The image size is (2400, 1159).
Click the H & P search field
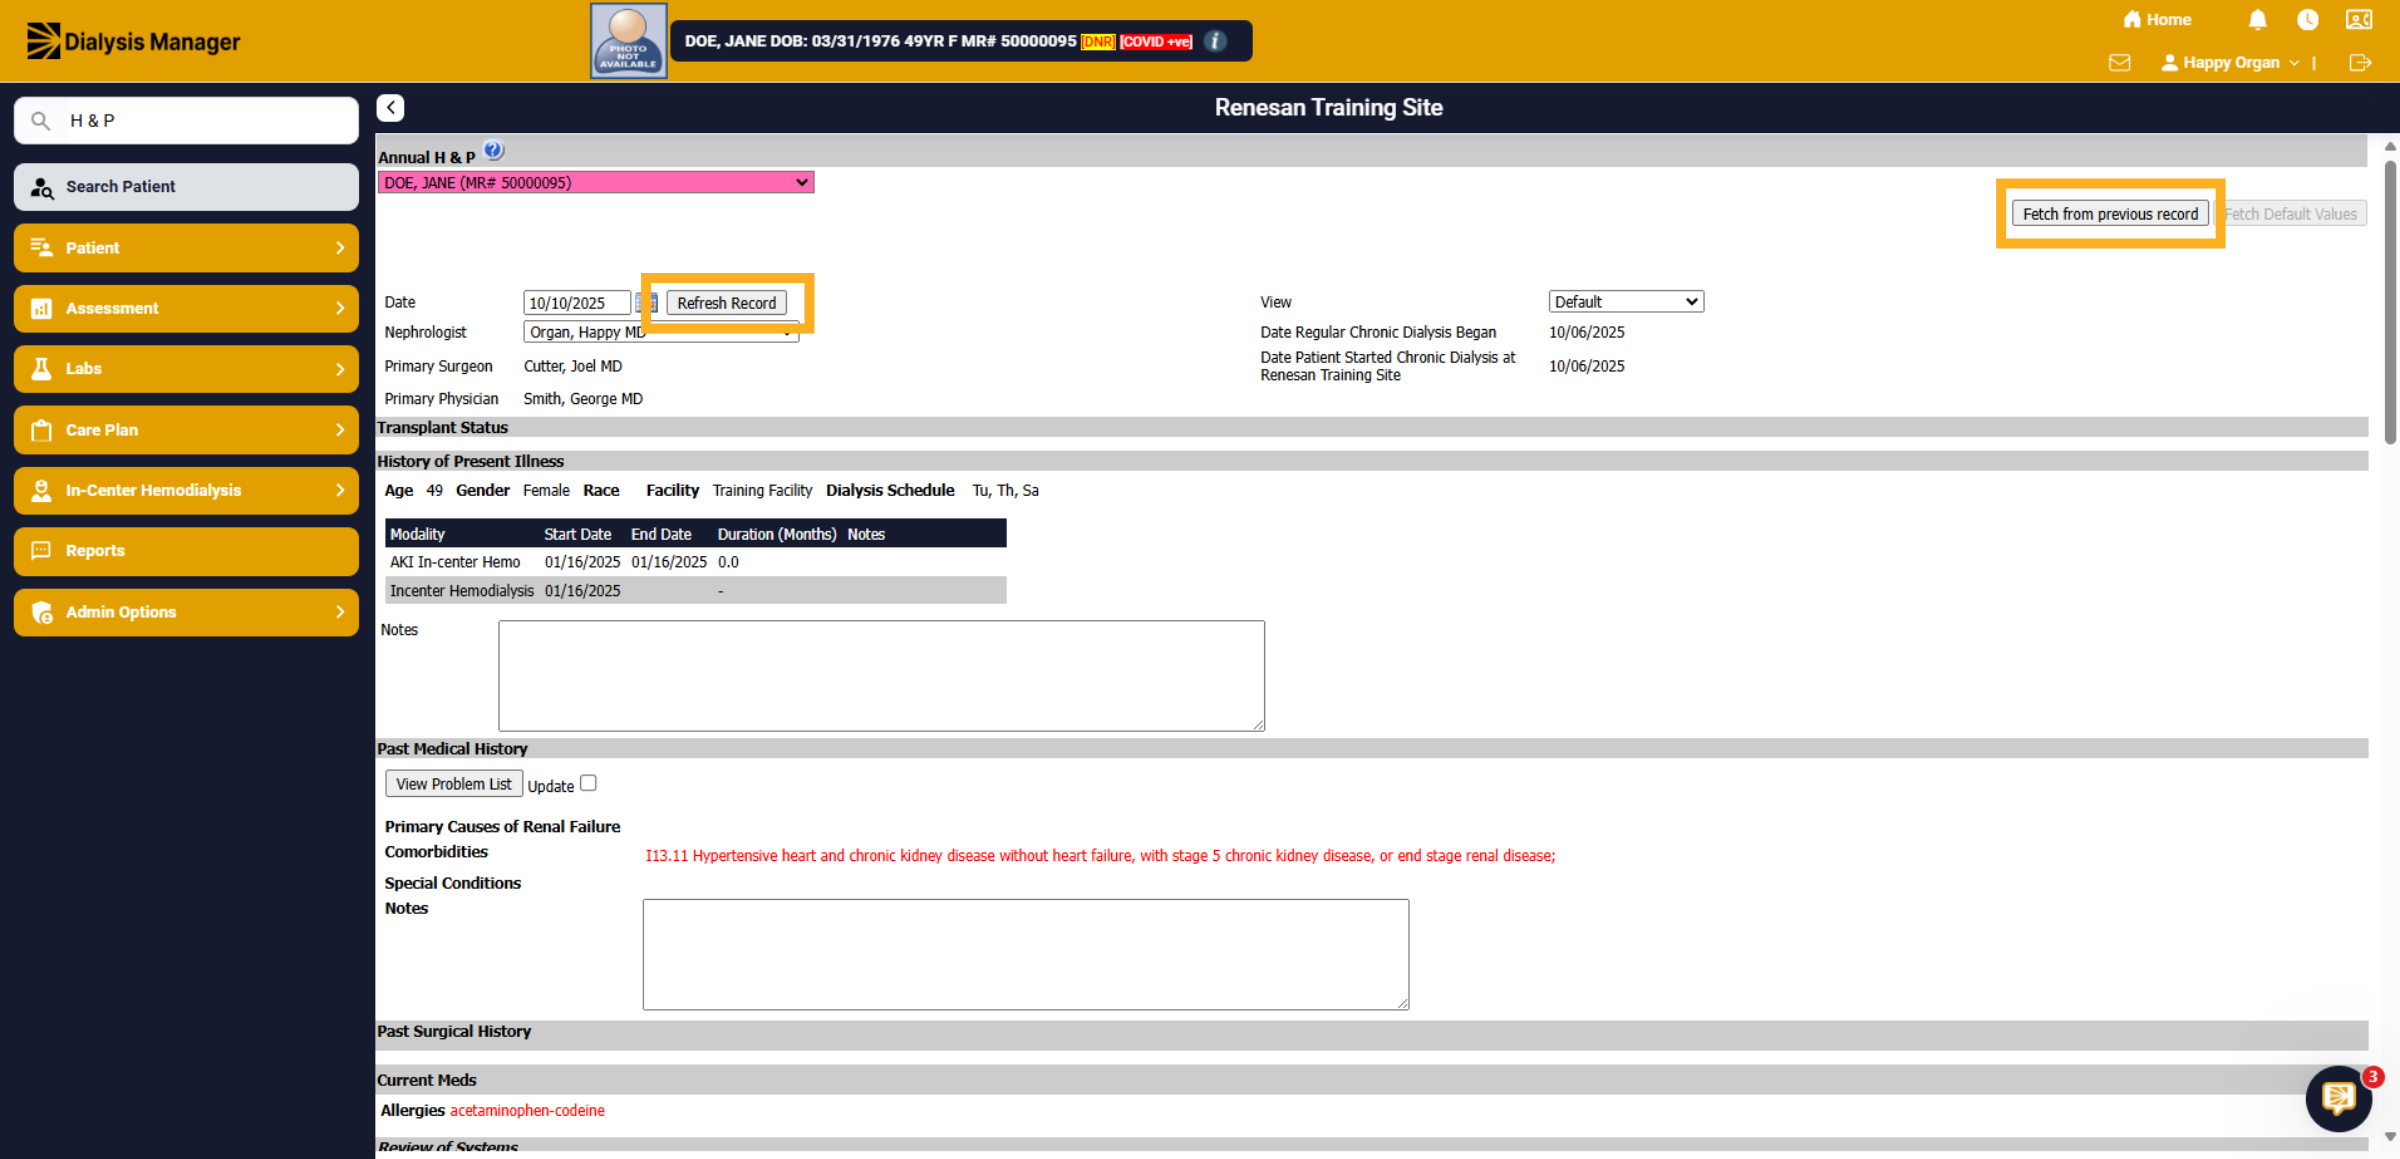(x=187, y=121)
